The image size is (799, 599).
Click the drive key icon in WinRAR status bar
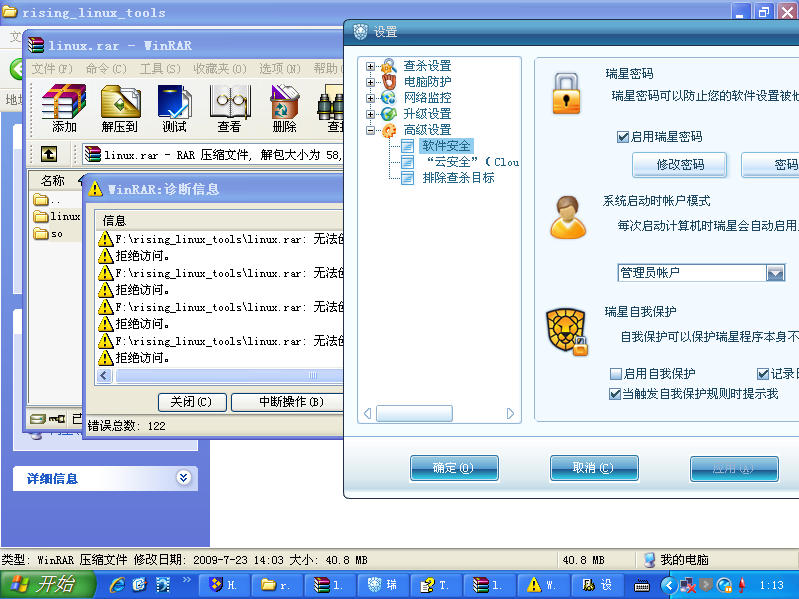coord(57,419)
